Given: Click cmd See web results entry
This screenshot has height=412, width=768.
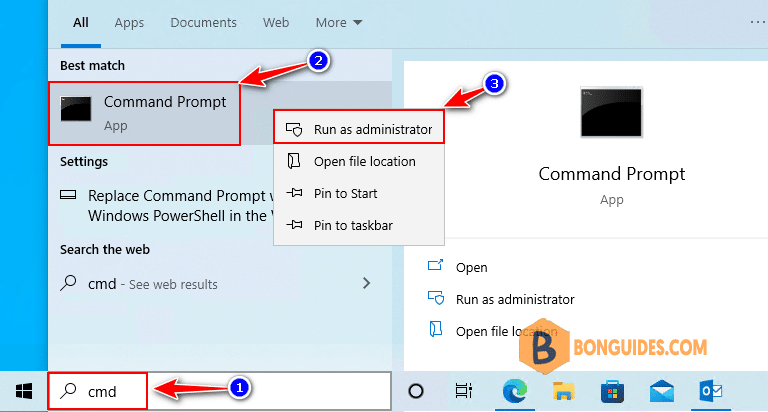Looking at the screenshot, I should 219,283.
